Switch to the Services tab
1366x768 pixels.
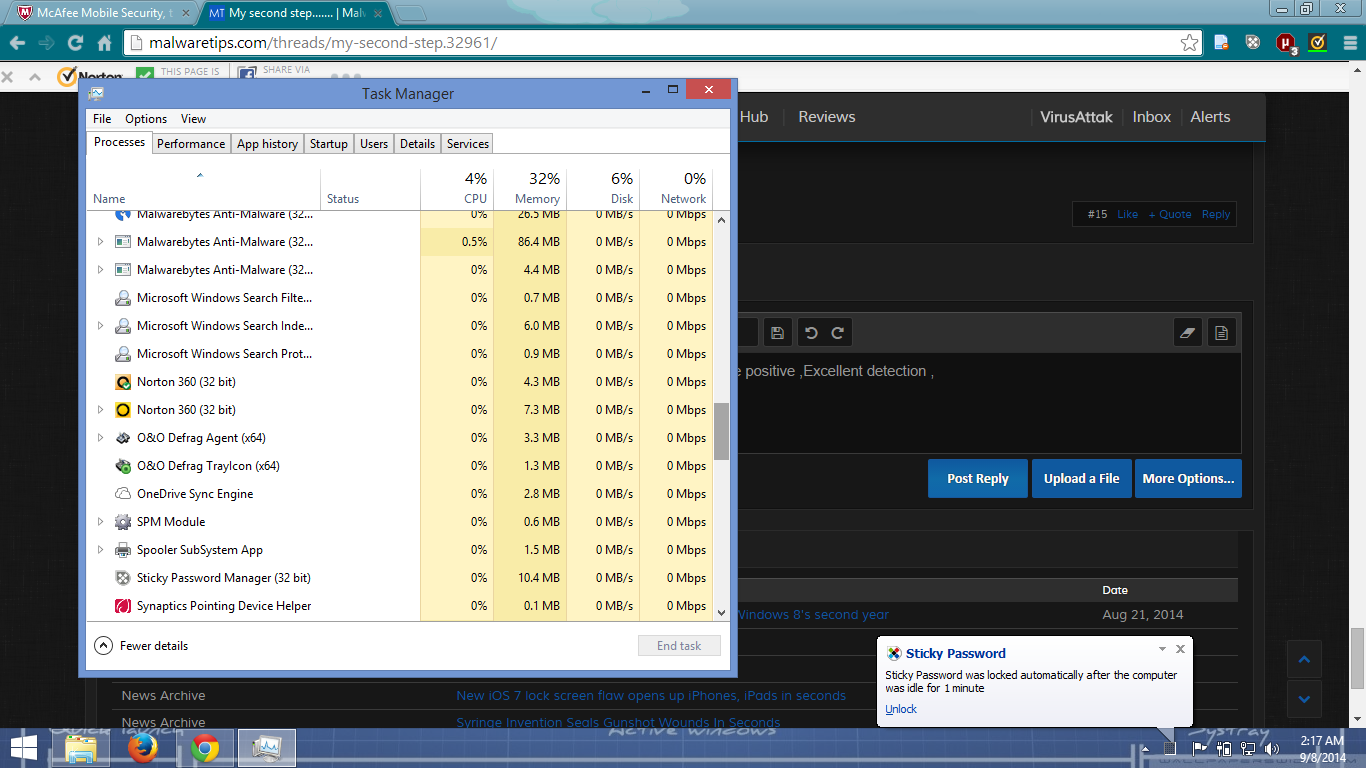point(468,144)
